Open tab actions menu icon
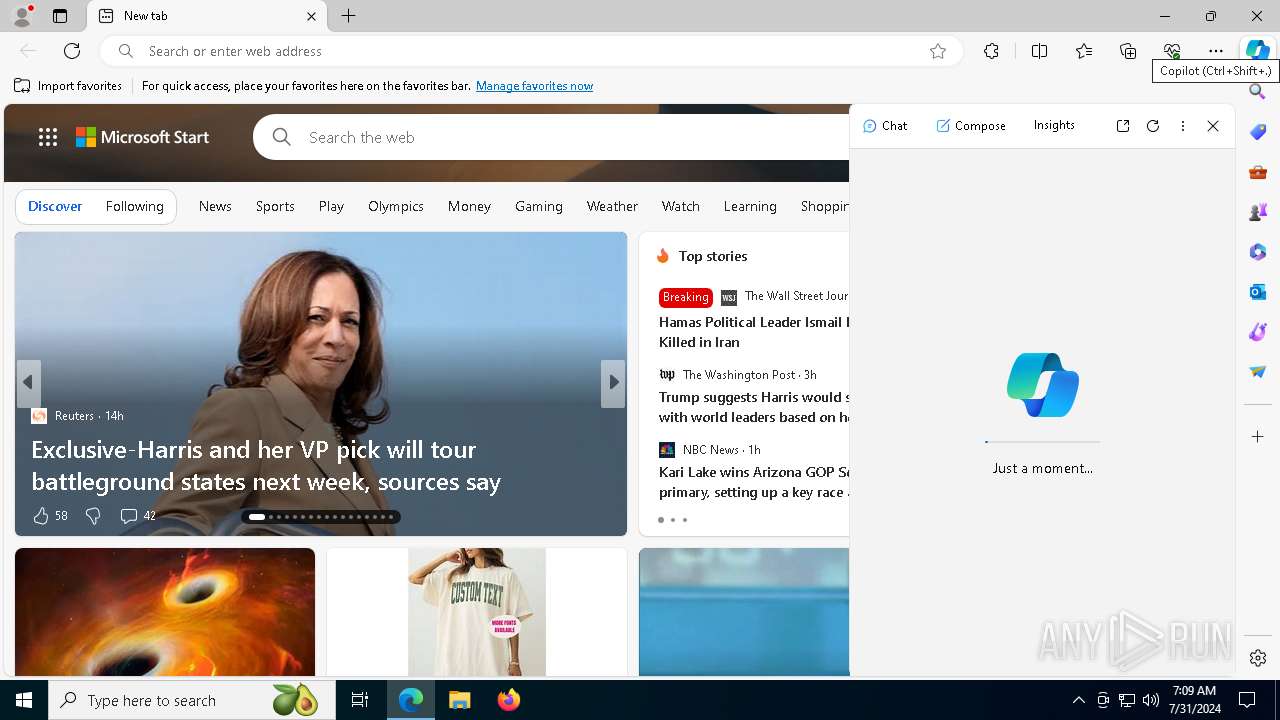The height and width of the screenshot is (720, 1280). click(x=60, y=16)
